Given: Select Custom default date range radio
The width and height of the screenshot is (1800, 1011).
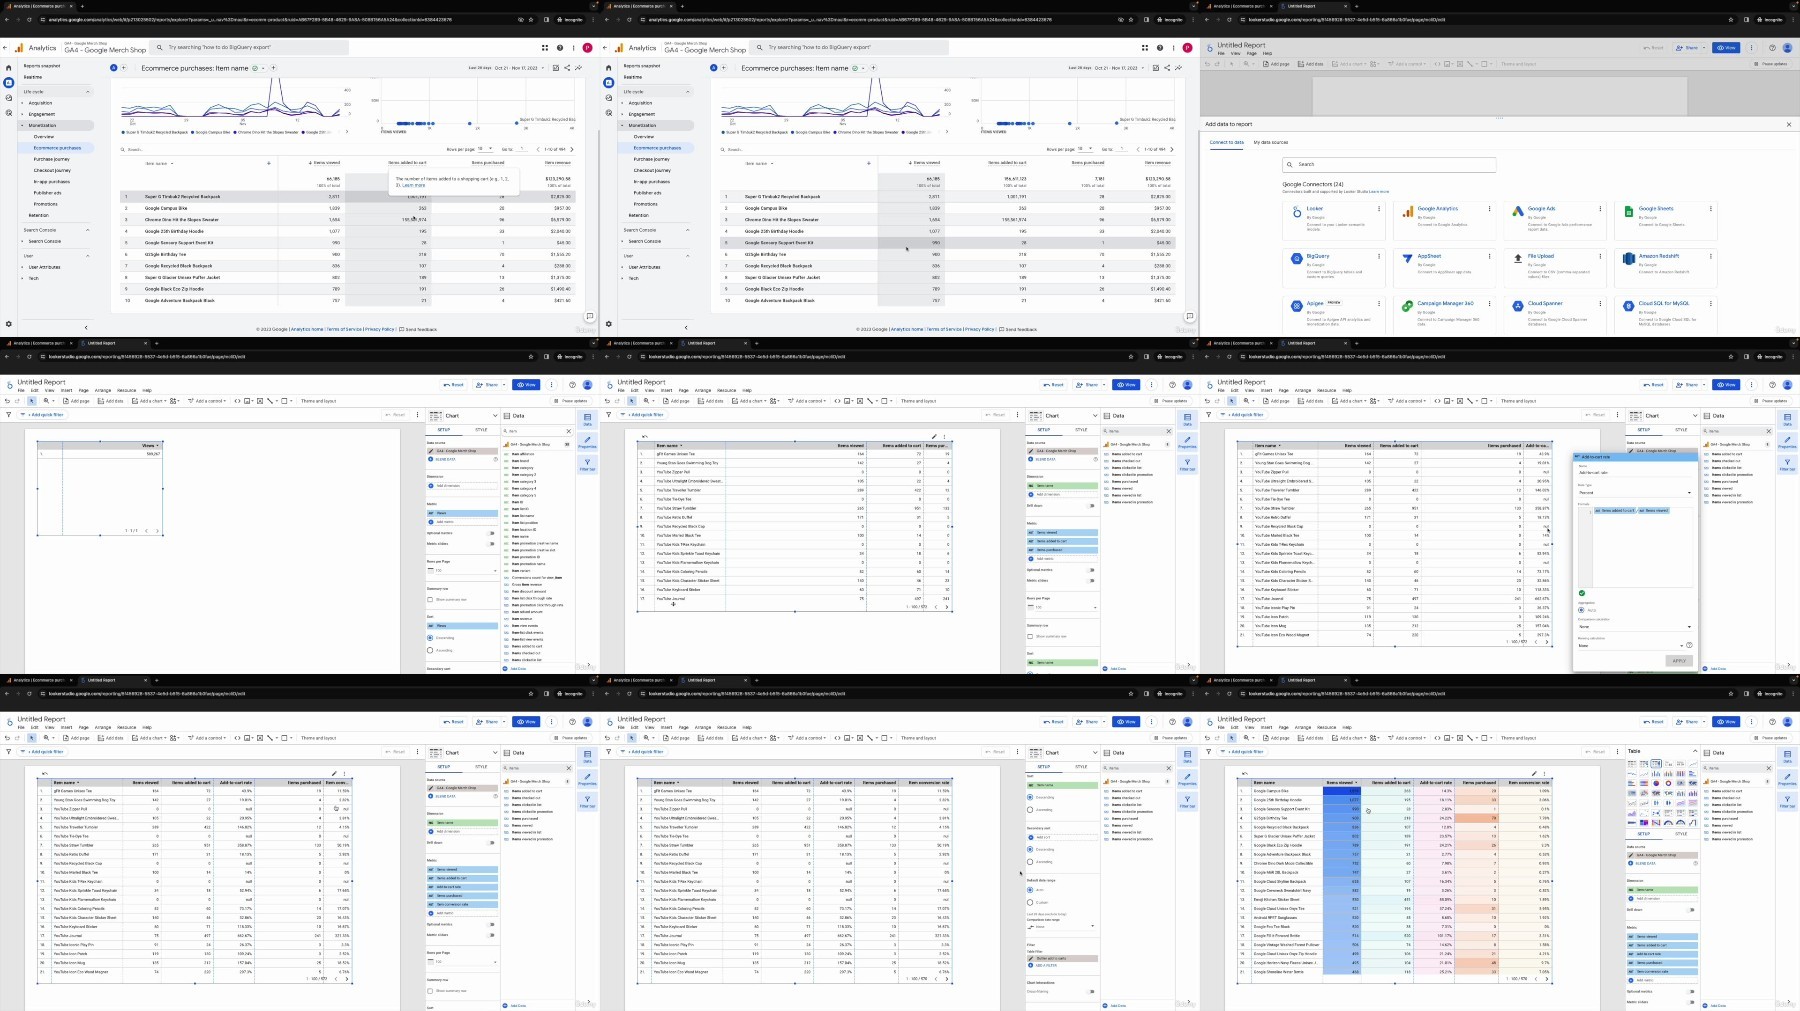Looking at the screenshot, I should point(1030,902).
